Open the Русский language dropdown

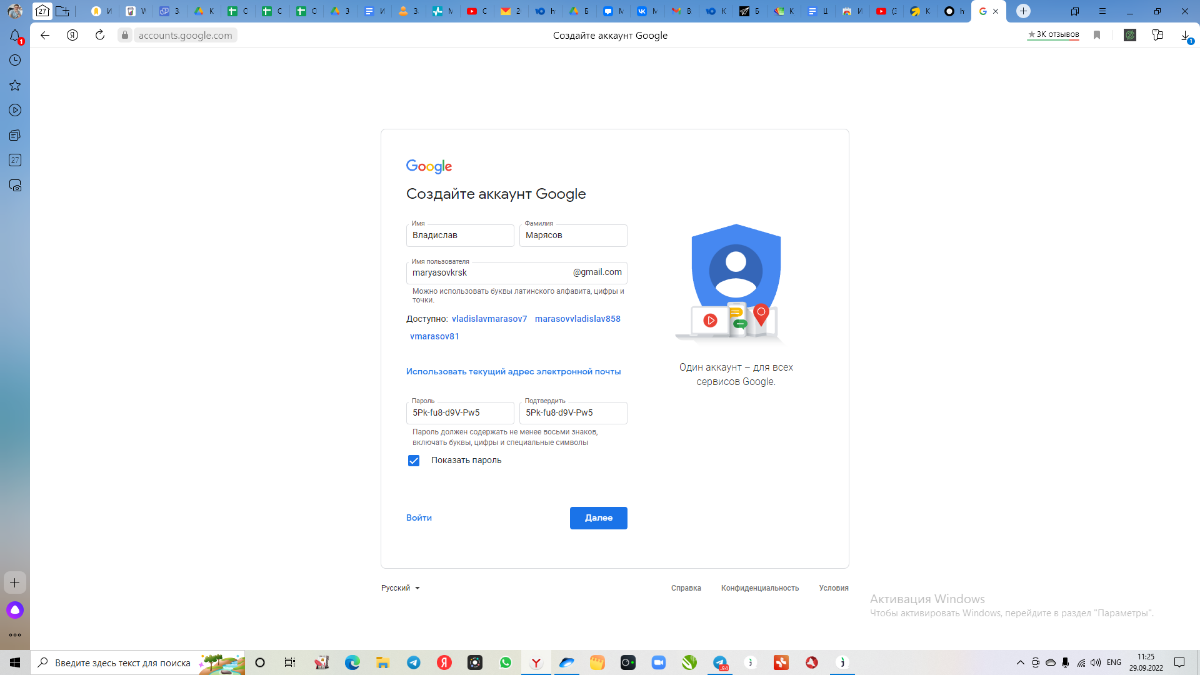click(x=400, y=588)
